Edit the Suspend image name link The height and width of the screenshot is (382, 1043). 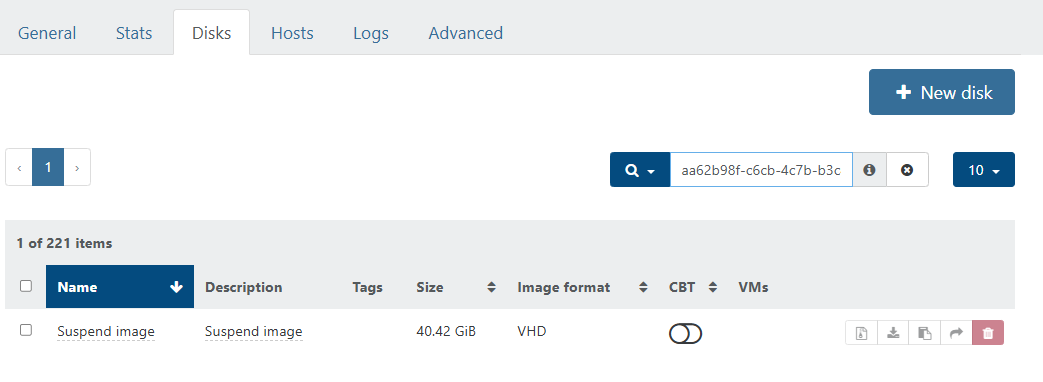coord(106,331)
